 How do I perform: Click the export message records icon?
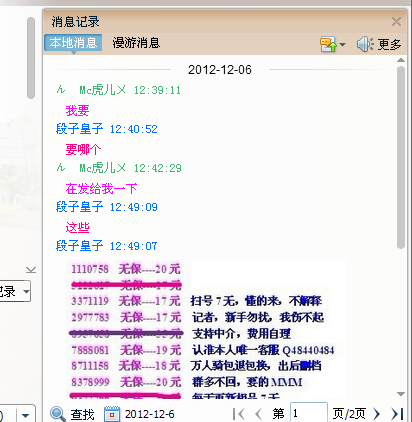click(x=328, y=44)
